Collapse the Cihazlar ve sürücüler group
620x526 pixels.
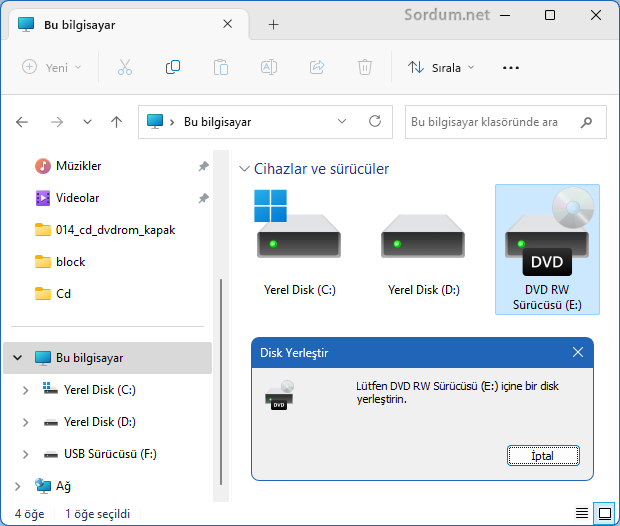[244, 169]
